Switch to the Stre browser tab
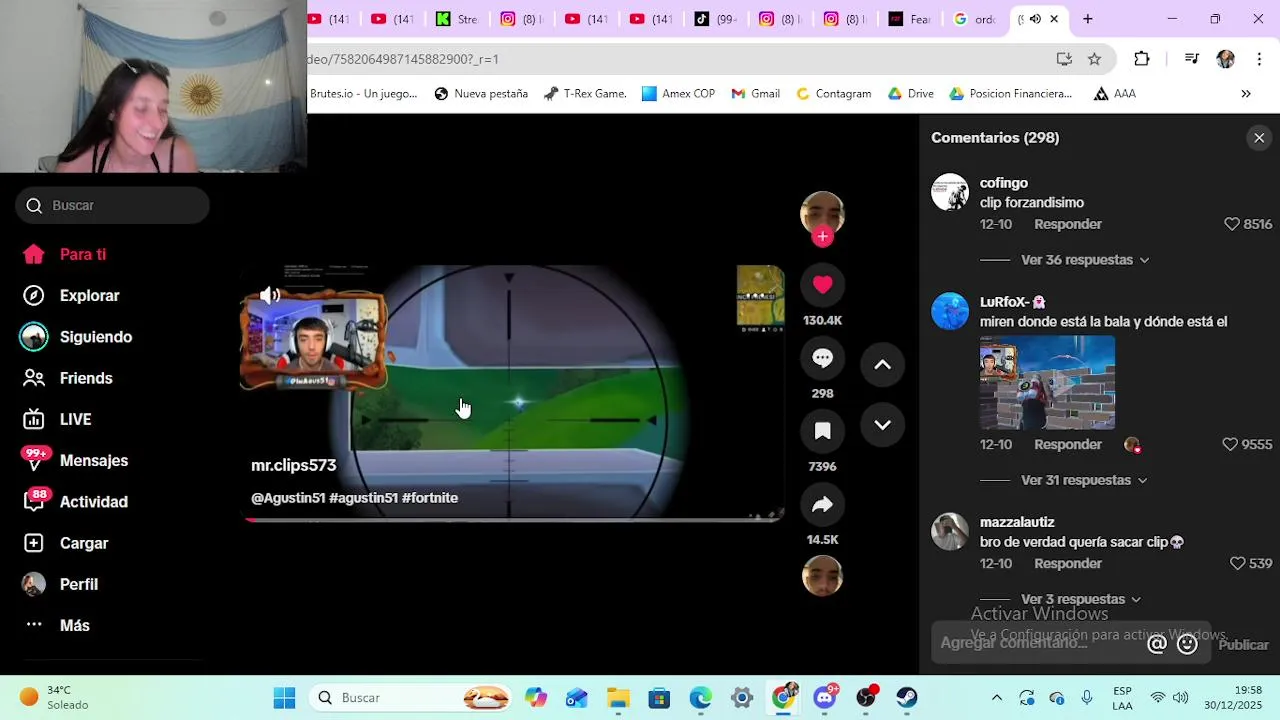 click(456, 19)
